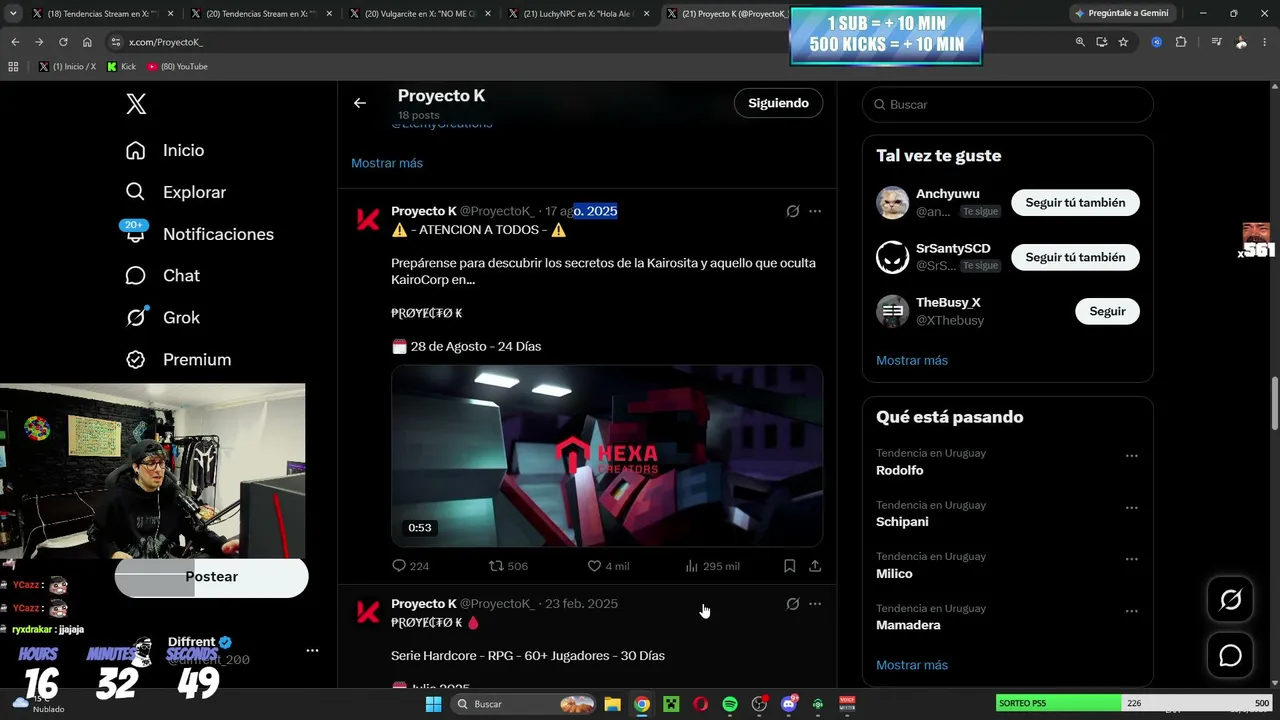Open TheBusy_X's profile avatar
Image resolution: width=1280 pixels, height=720 pixels.
pos(893,311)
